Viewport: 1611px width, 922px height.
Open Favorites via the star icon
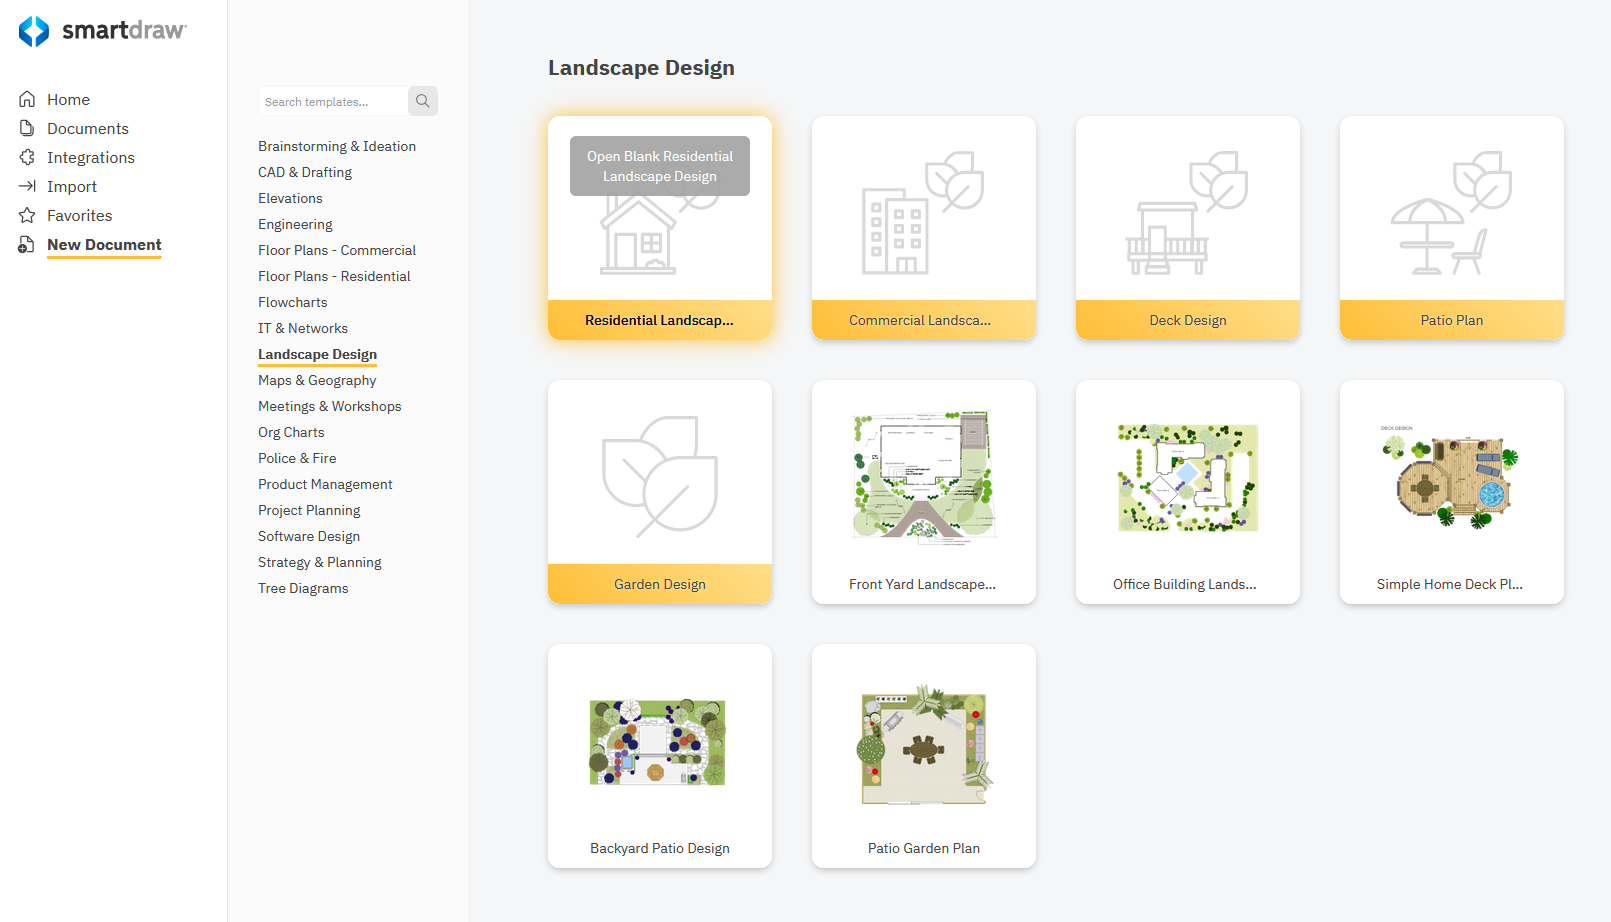tap(28, 215)
